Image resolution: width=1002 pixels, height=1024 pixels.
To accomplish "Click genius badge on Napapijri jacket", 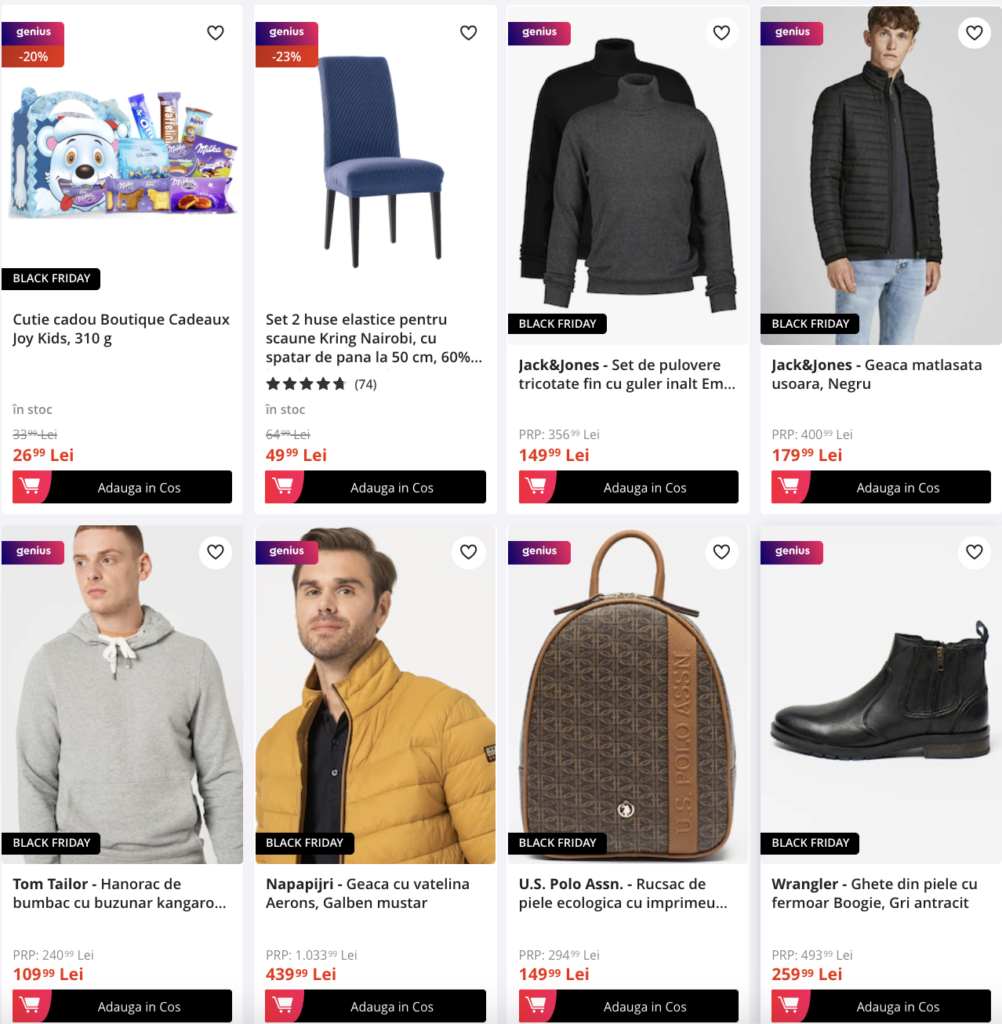I will click(286, 552).
